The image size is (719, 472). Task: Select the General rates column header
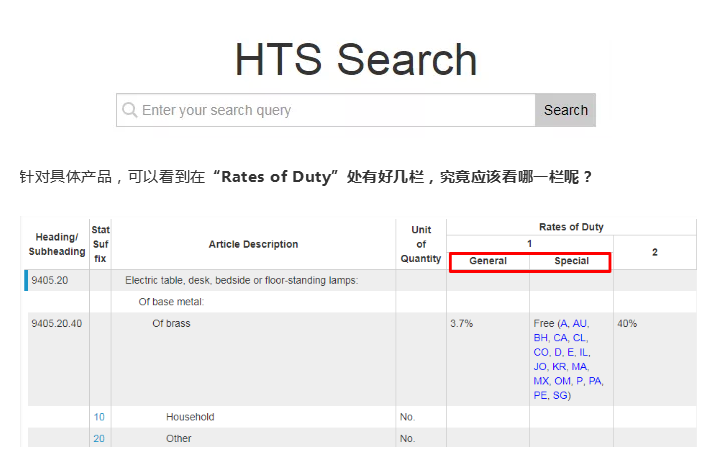(488, 261)
